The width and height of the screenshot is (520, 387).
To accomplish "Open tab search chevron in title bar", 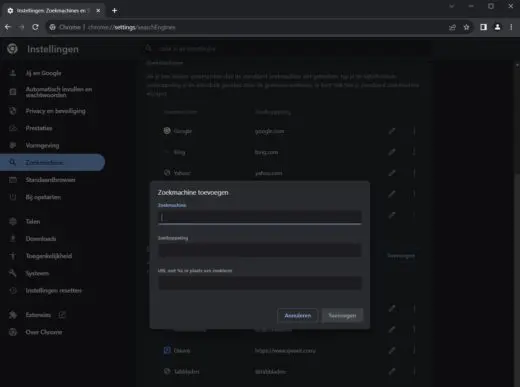I will tap(452, 6).
